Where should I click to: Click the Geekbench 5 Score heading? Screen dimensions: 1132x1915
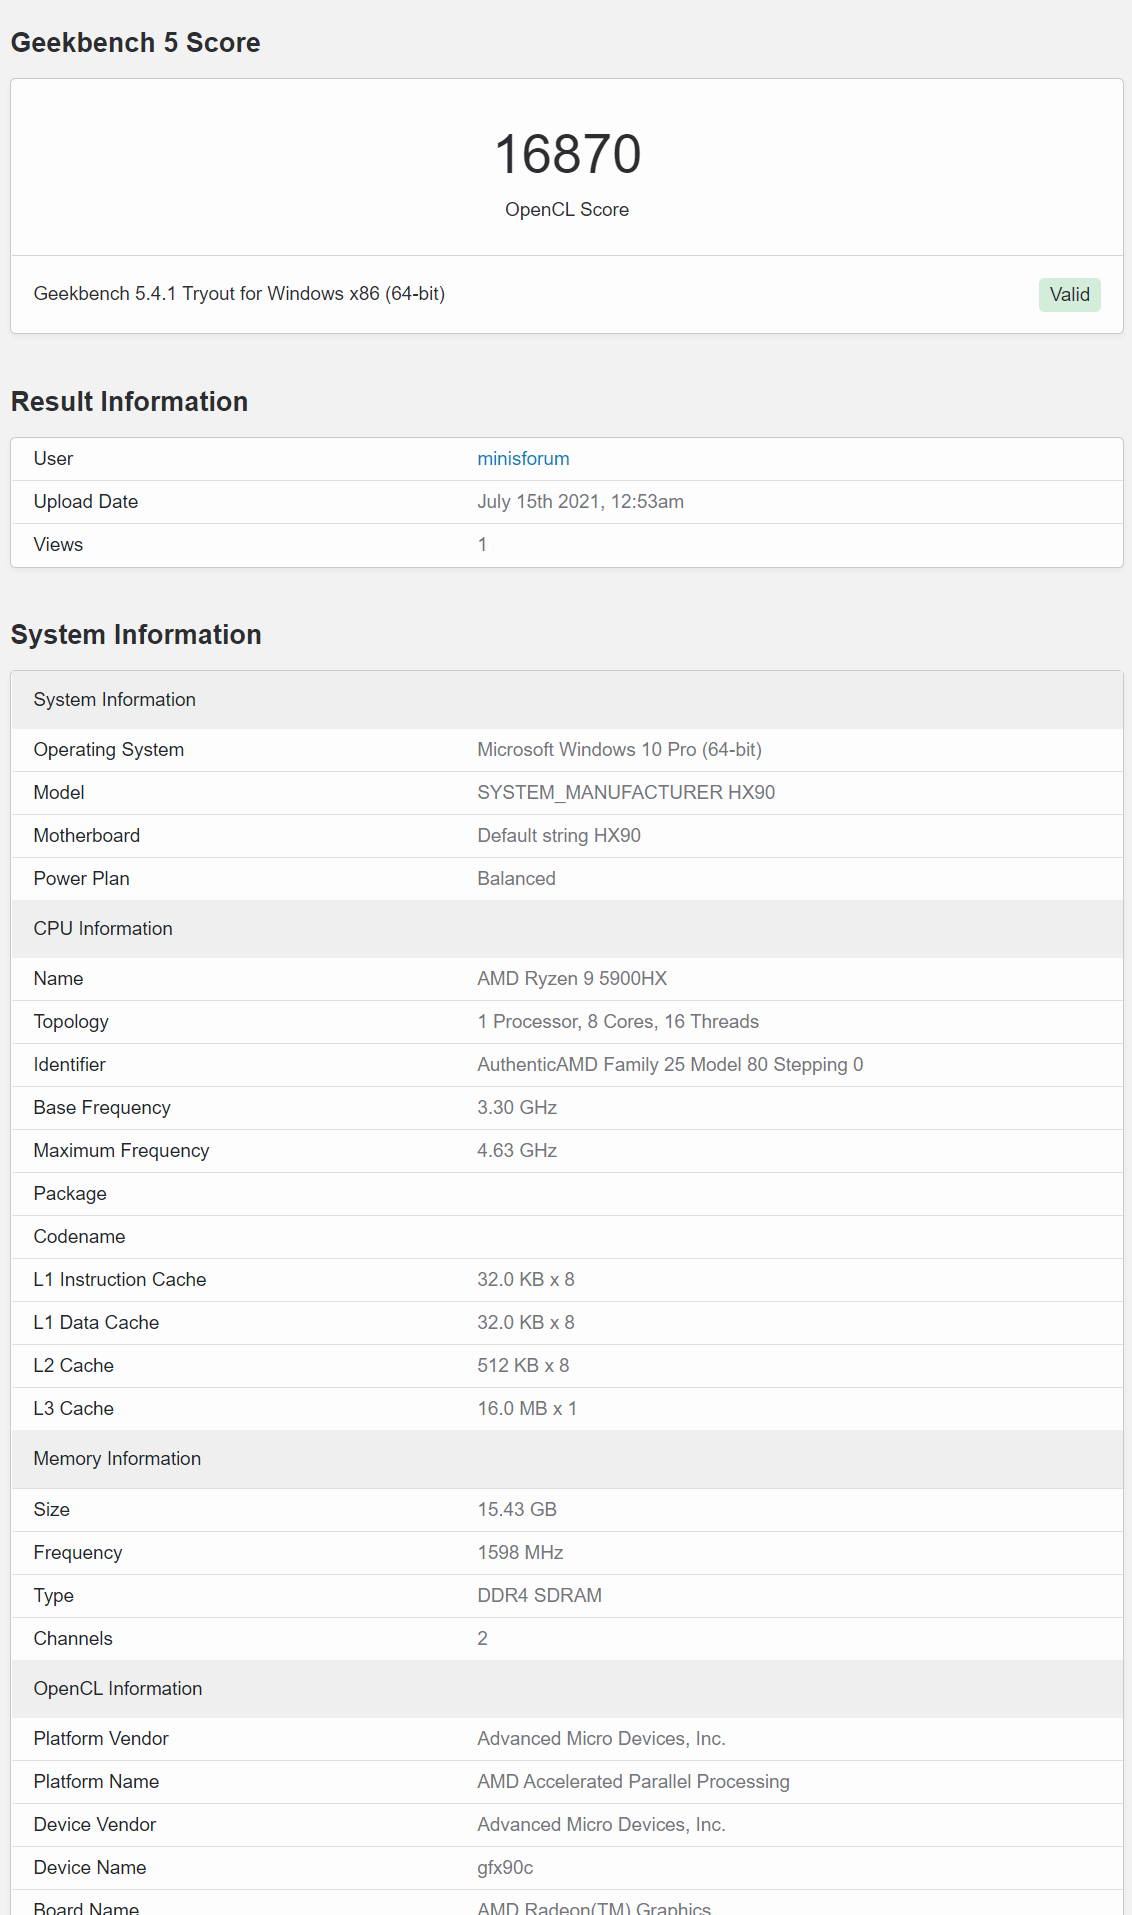[x=136, y=42]
